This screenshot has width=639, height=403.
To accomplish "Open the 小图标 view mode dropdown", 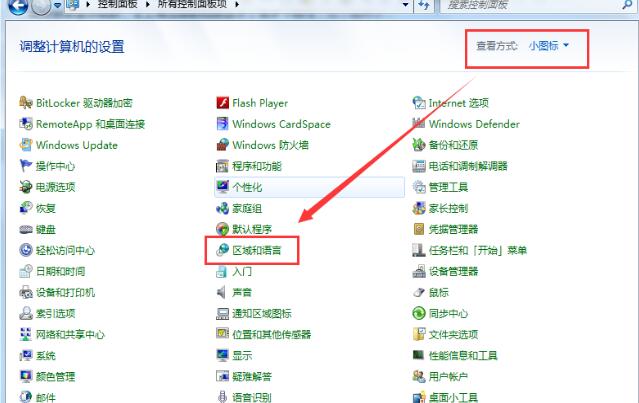I will point(548,46).
